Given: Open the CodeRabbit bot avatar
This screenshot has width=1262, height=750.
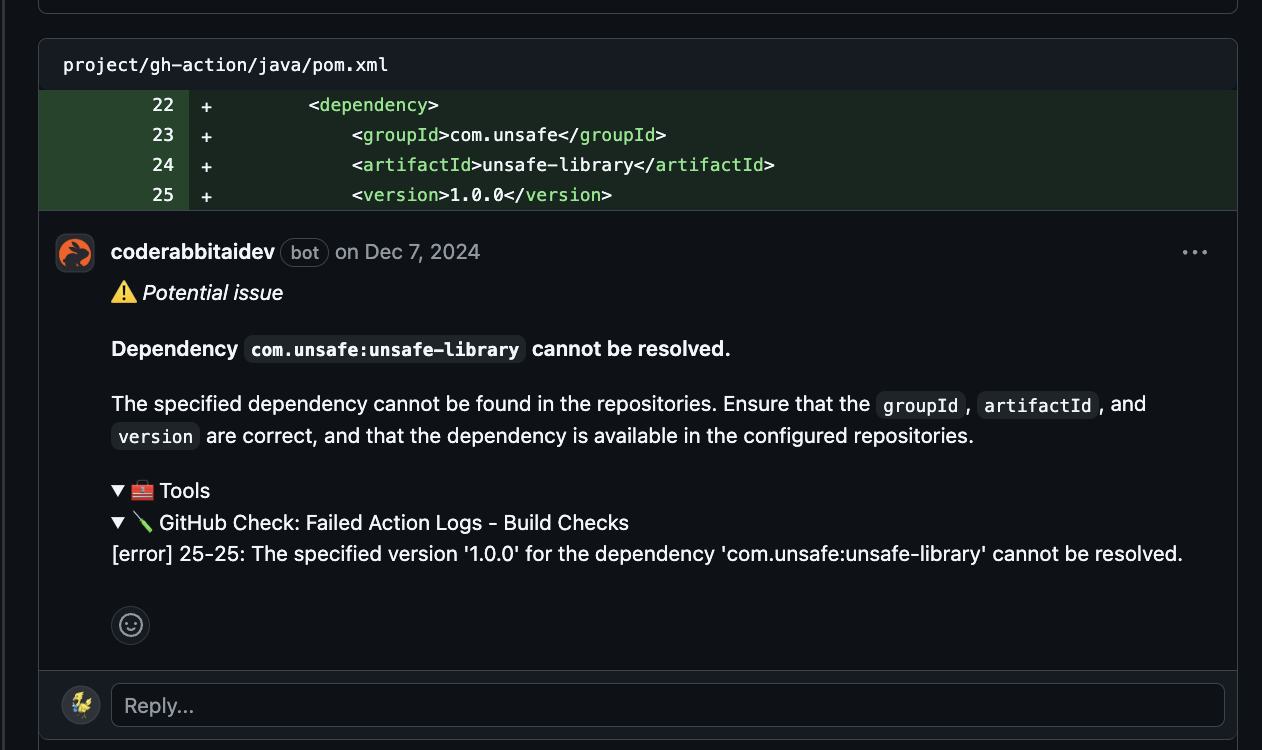Looking at the screenshot, I should coord(75,252).
